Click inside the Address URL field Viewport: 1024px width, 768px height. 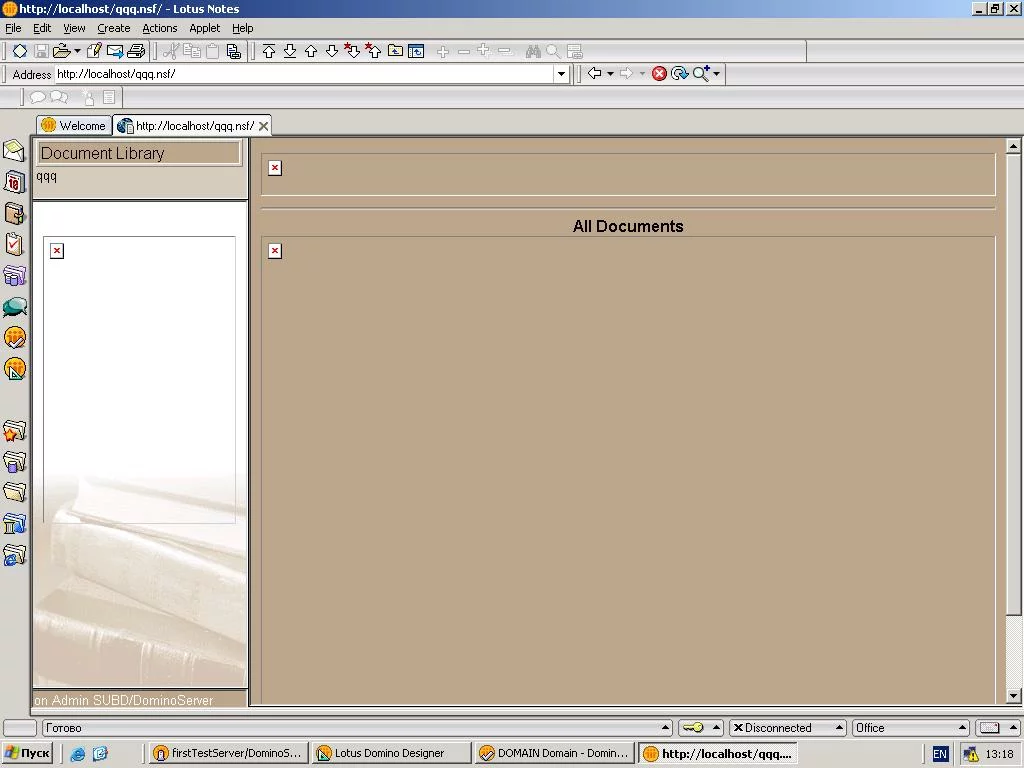pos(300,74)
